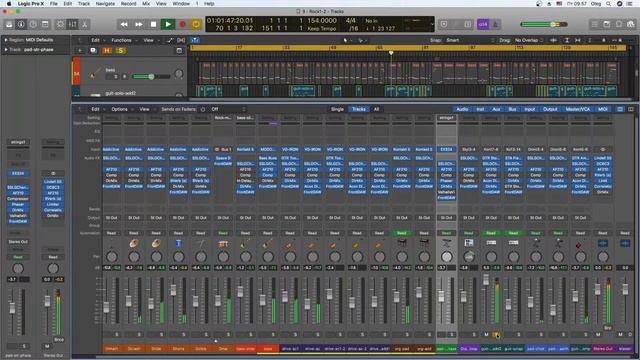Open the mixer Edit dropdown
Viewport: 640px width, 360px height.
pyautogui.click(x=97, y=109)
